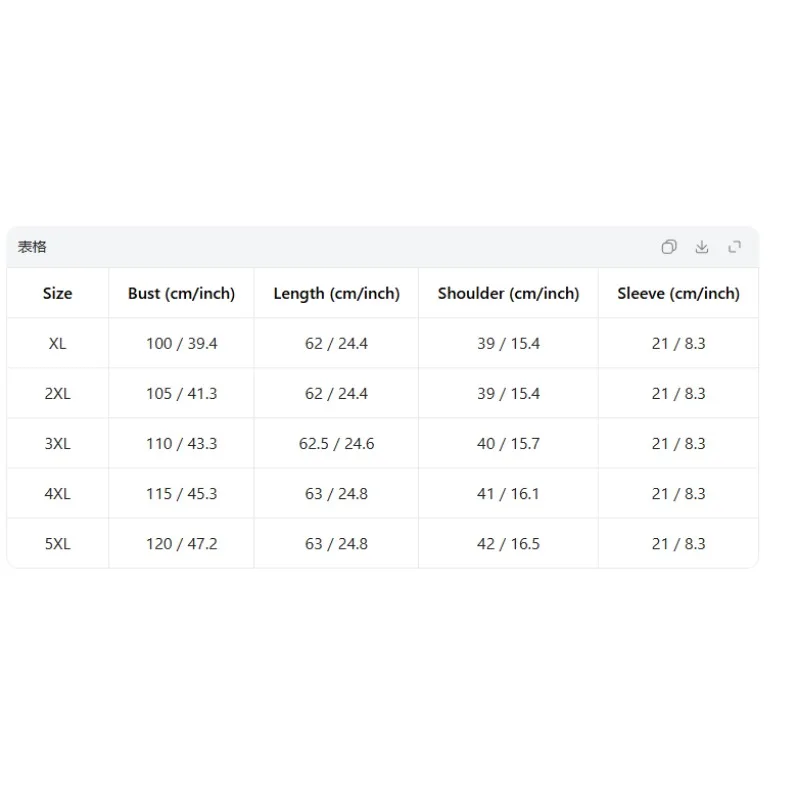Select the Length (cm/inch) column header
The width and height of the screenshot is (800, 800).
click(337, 293)
